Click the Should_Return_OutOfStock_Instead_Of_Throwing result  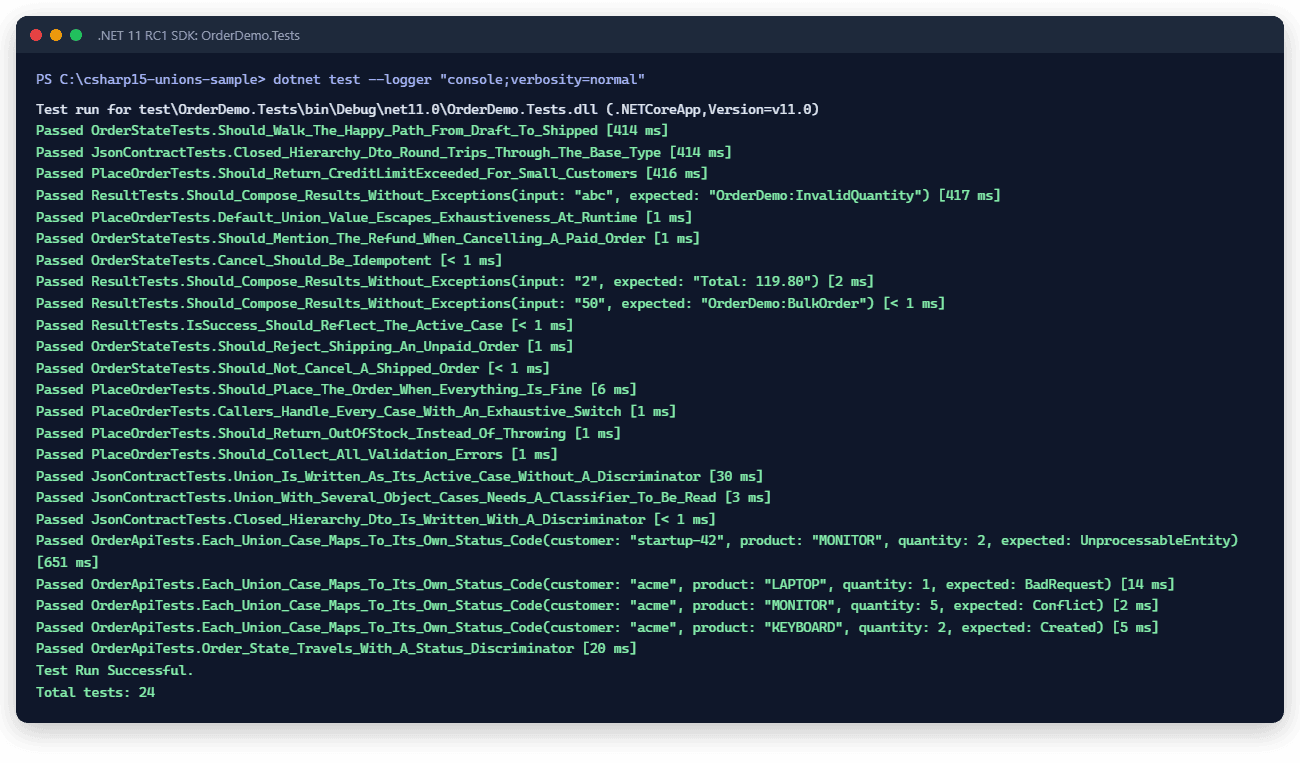pyautogui.click(x=328, y=433)
